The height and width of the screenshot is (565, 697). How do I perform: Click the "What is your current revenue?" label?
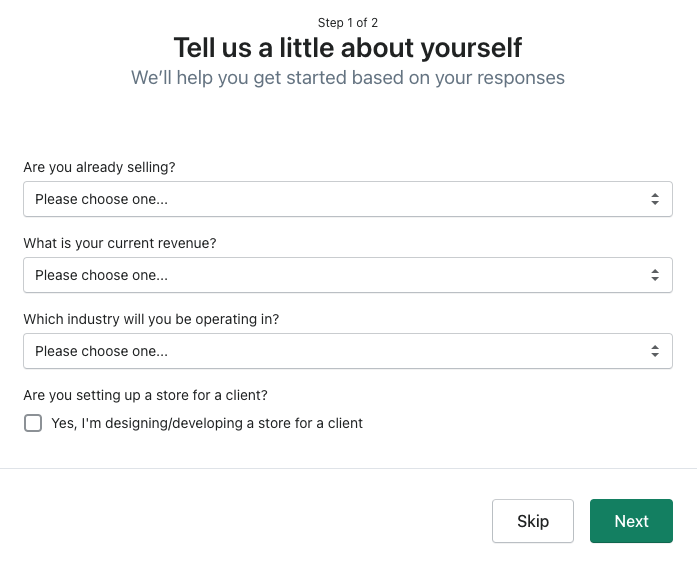[120, 243]
